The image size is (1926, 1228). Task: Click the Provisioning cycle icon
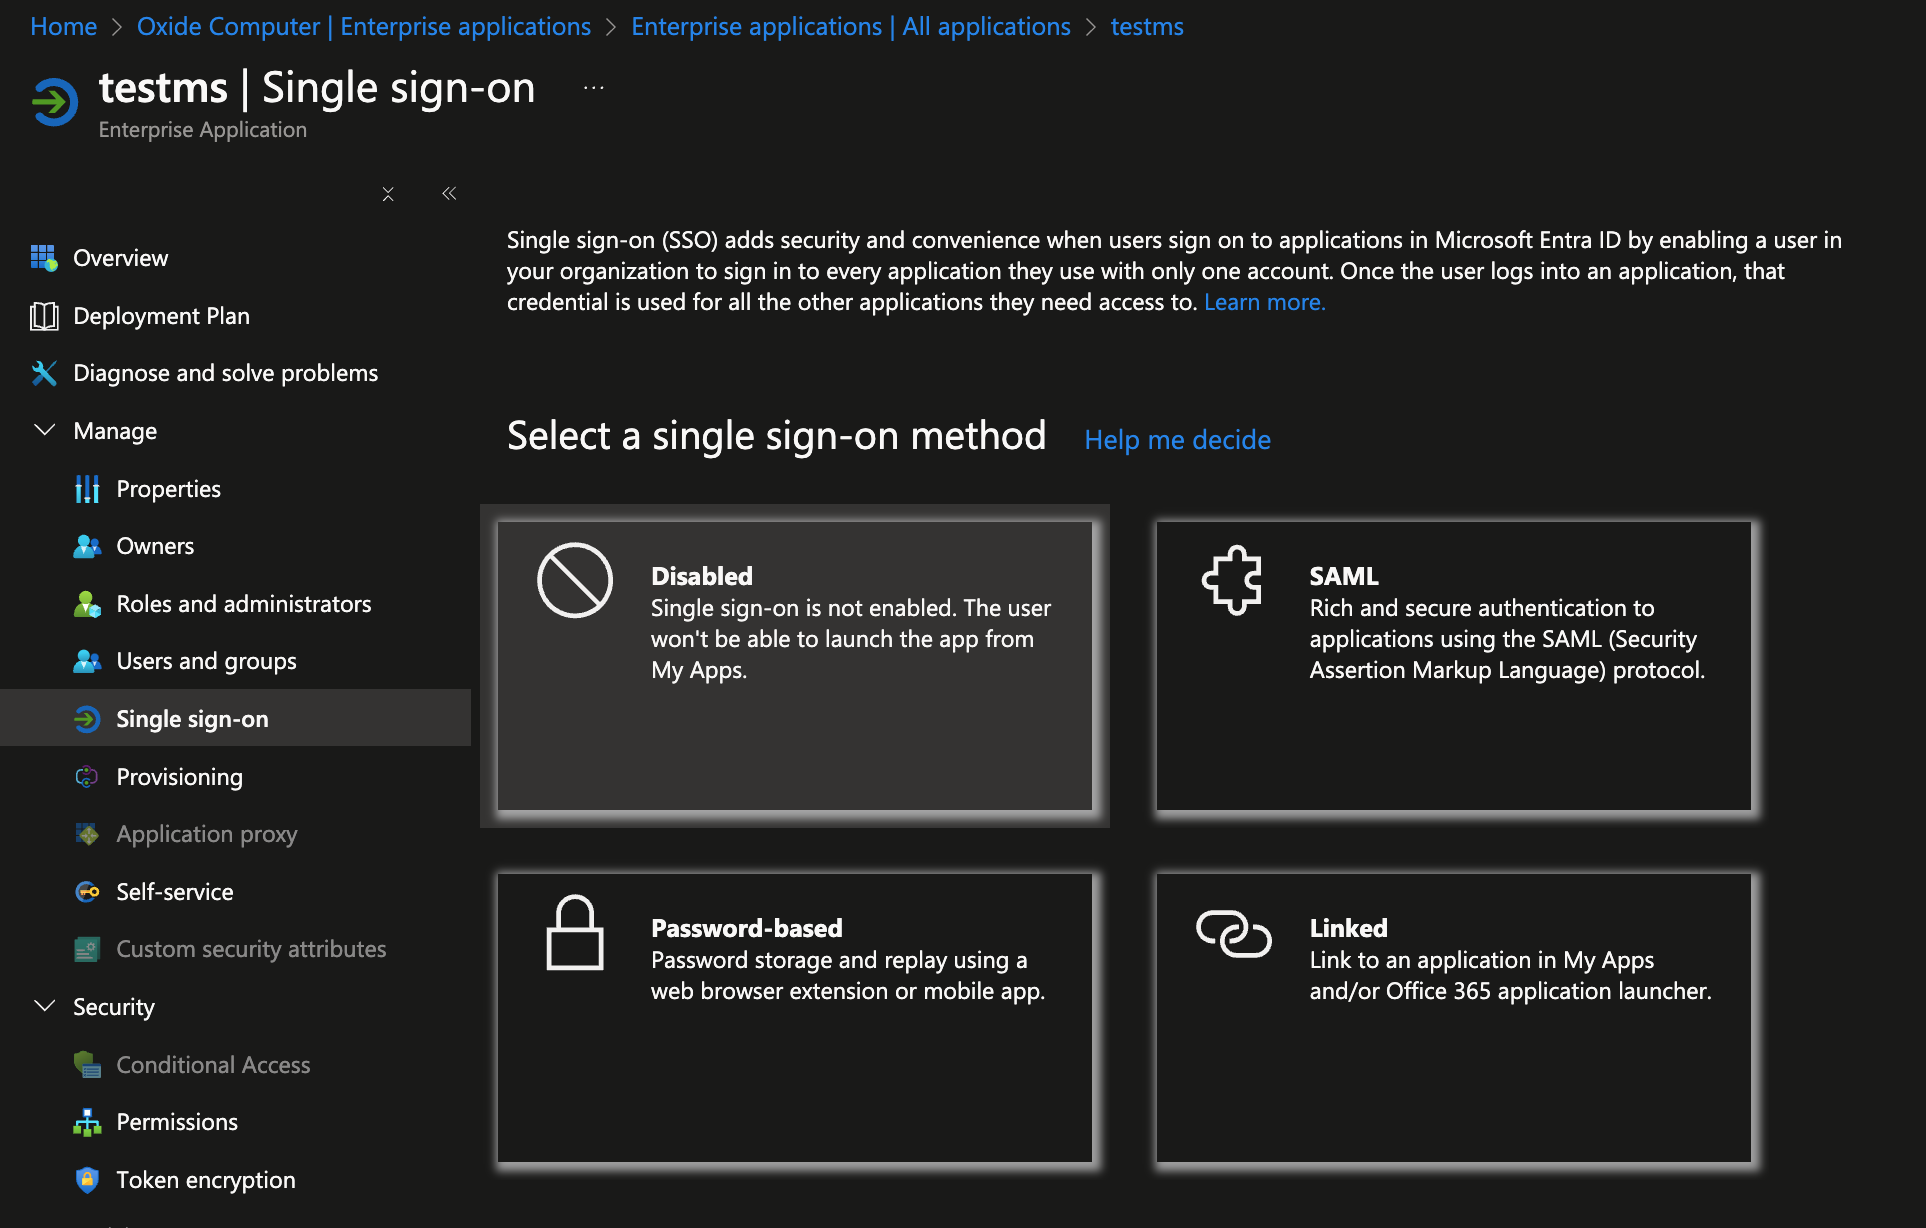(87, 777)
